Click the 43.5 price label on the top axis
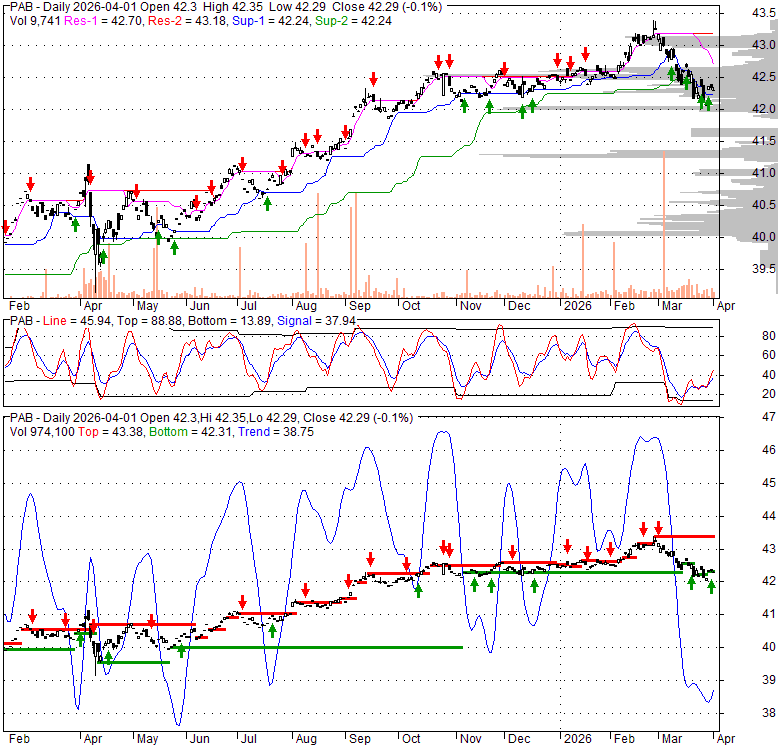The width and height of the screenshot is (780, 745). point(764,13)
